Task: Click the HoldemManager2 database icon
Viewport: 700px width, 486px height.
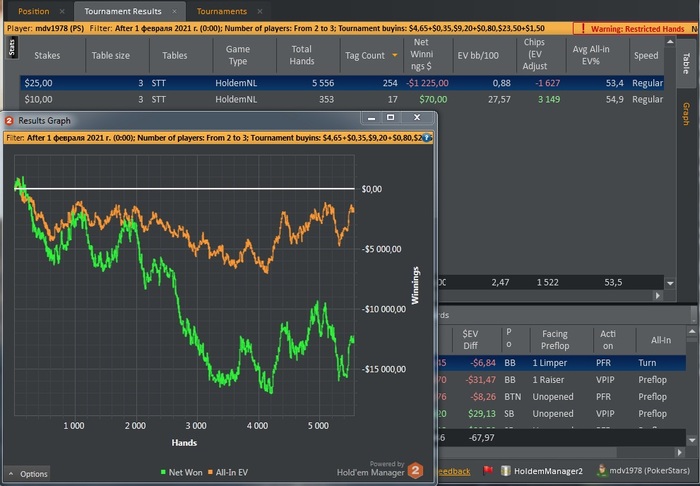Action: click(x=505, y=470)
